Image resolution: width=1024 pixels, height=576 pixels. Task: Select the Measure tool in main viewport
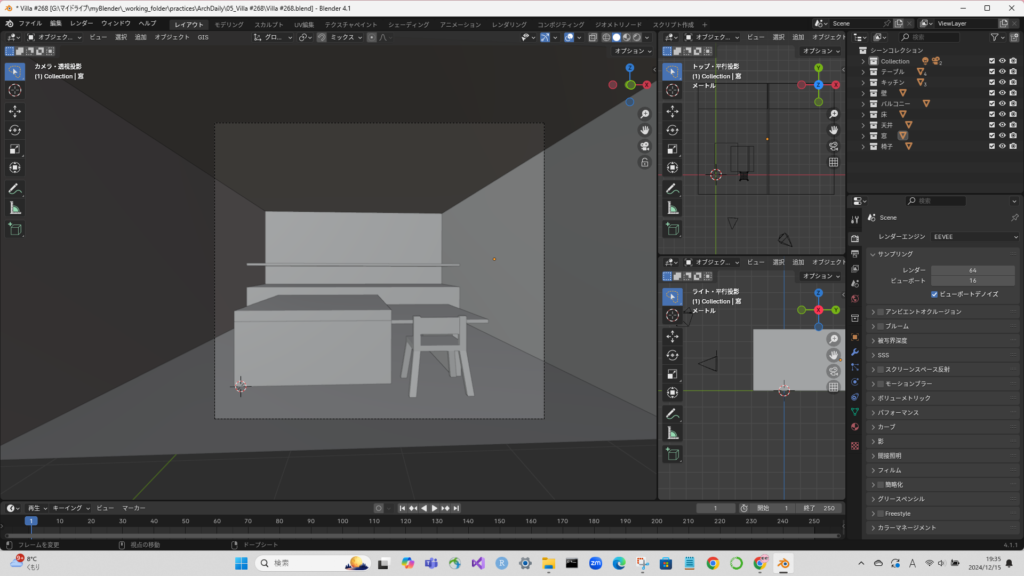pos(15,208)
